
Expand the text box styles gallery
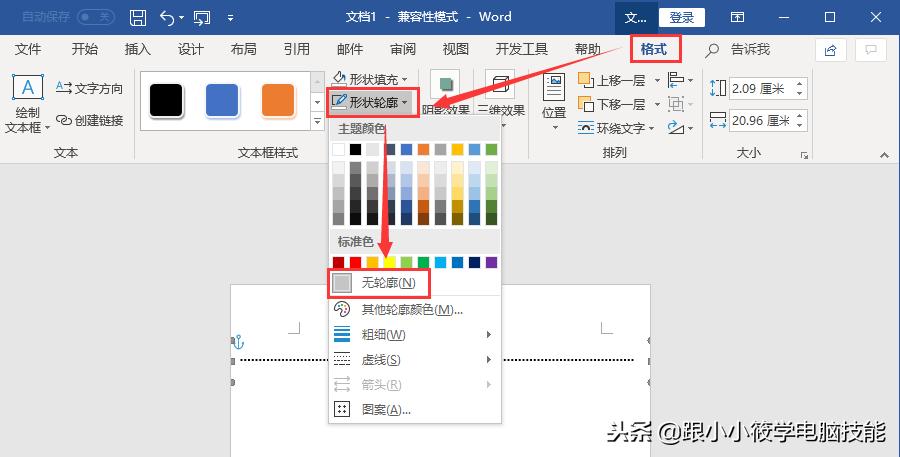tap(317, 121)
